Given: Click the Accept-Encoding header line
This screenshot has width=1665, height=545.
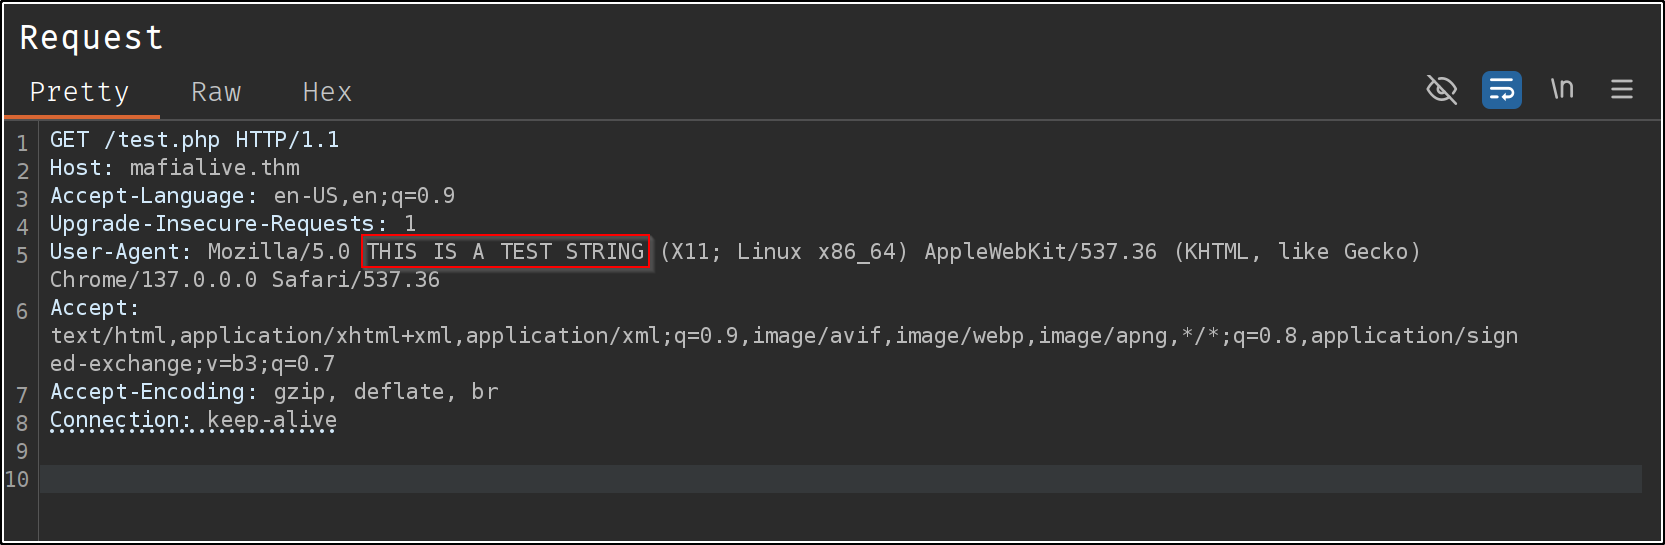Looking at the screenshot, I should pyautogui.click(x=273, y=392).
